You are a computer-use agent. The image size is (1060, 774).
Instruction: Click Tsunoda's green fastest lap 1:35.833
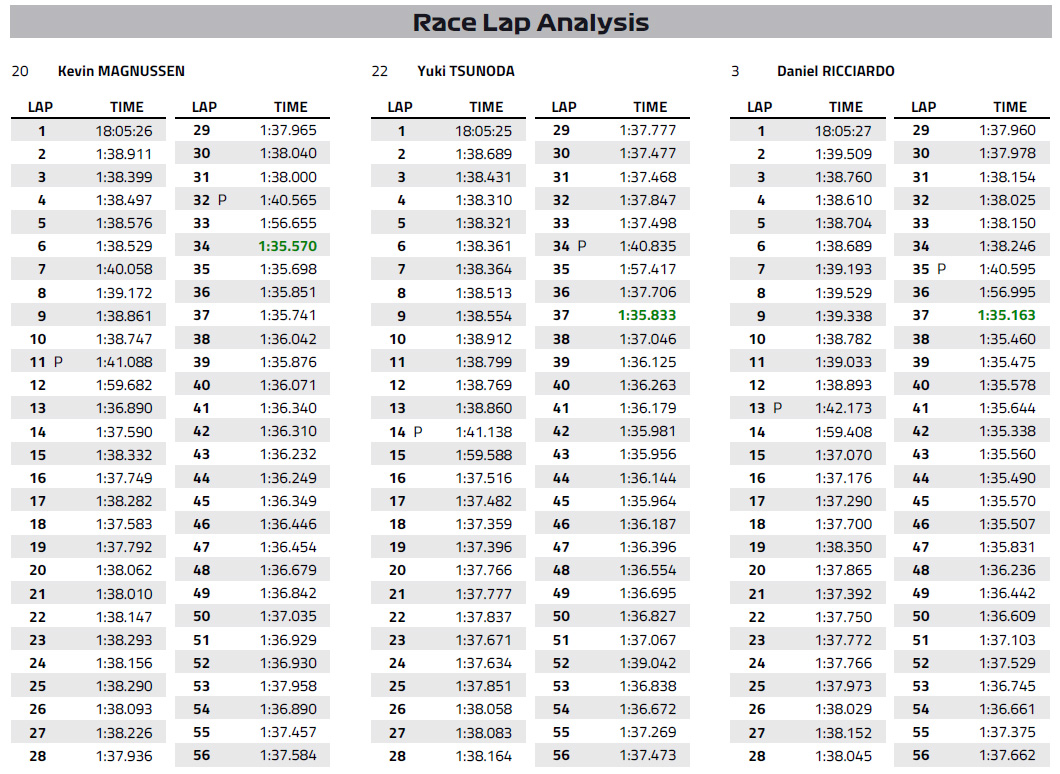647,315
